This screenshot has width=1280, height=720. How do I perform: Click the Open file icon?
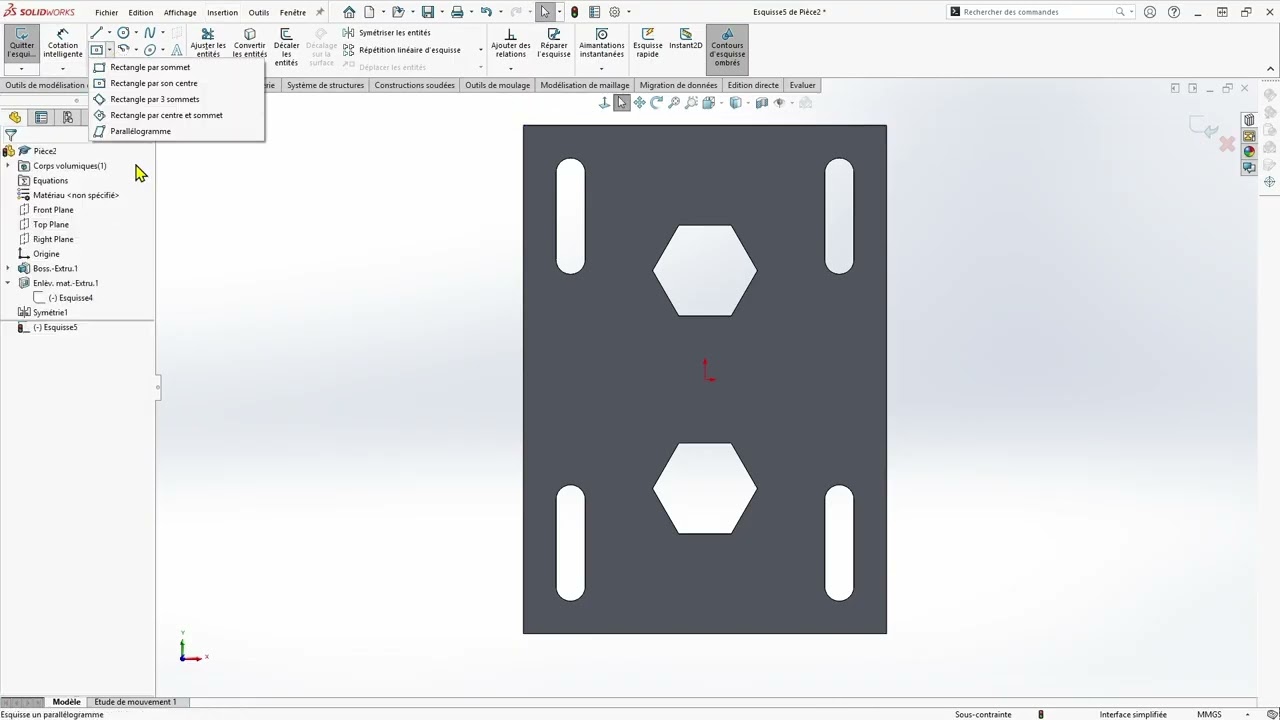coord(398,12)
